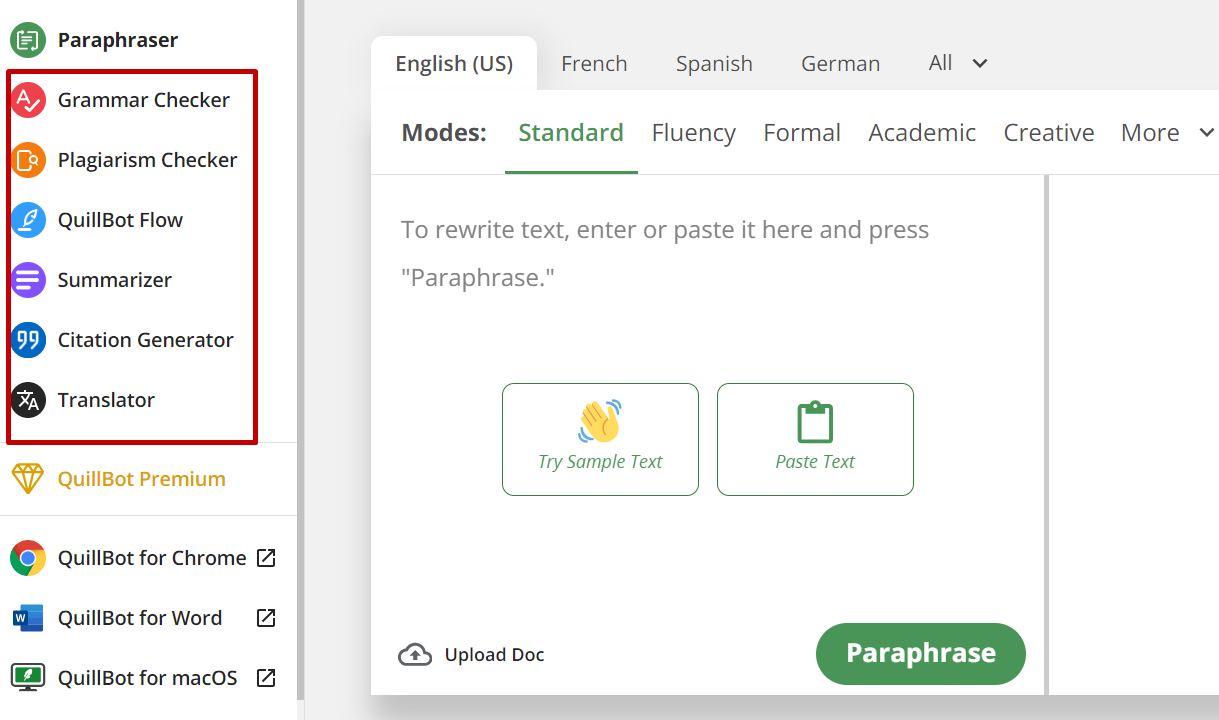This screenshot has width=1219, height=720.
Task: Open Citation Generator quote icon
Action: point(28,340)
